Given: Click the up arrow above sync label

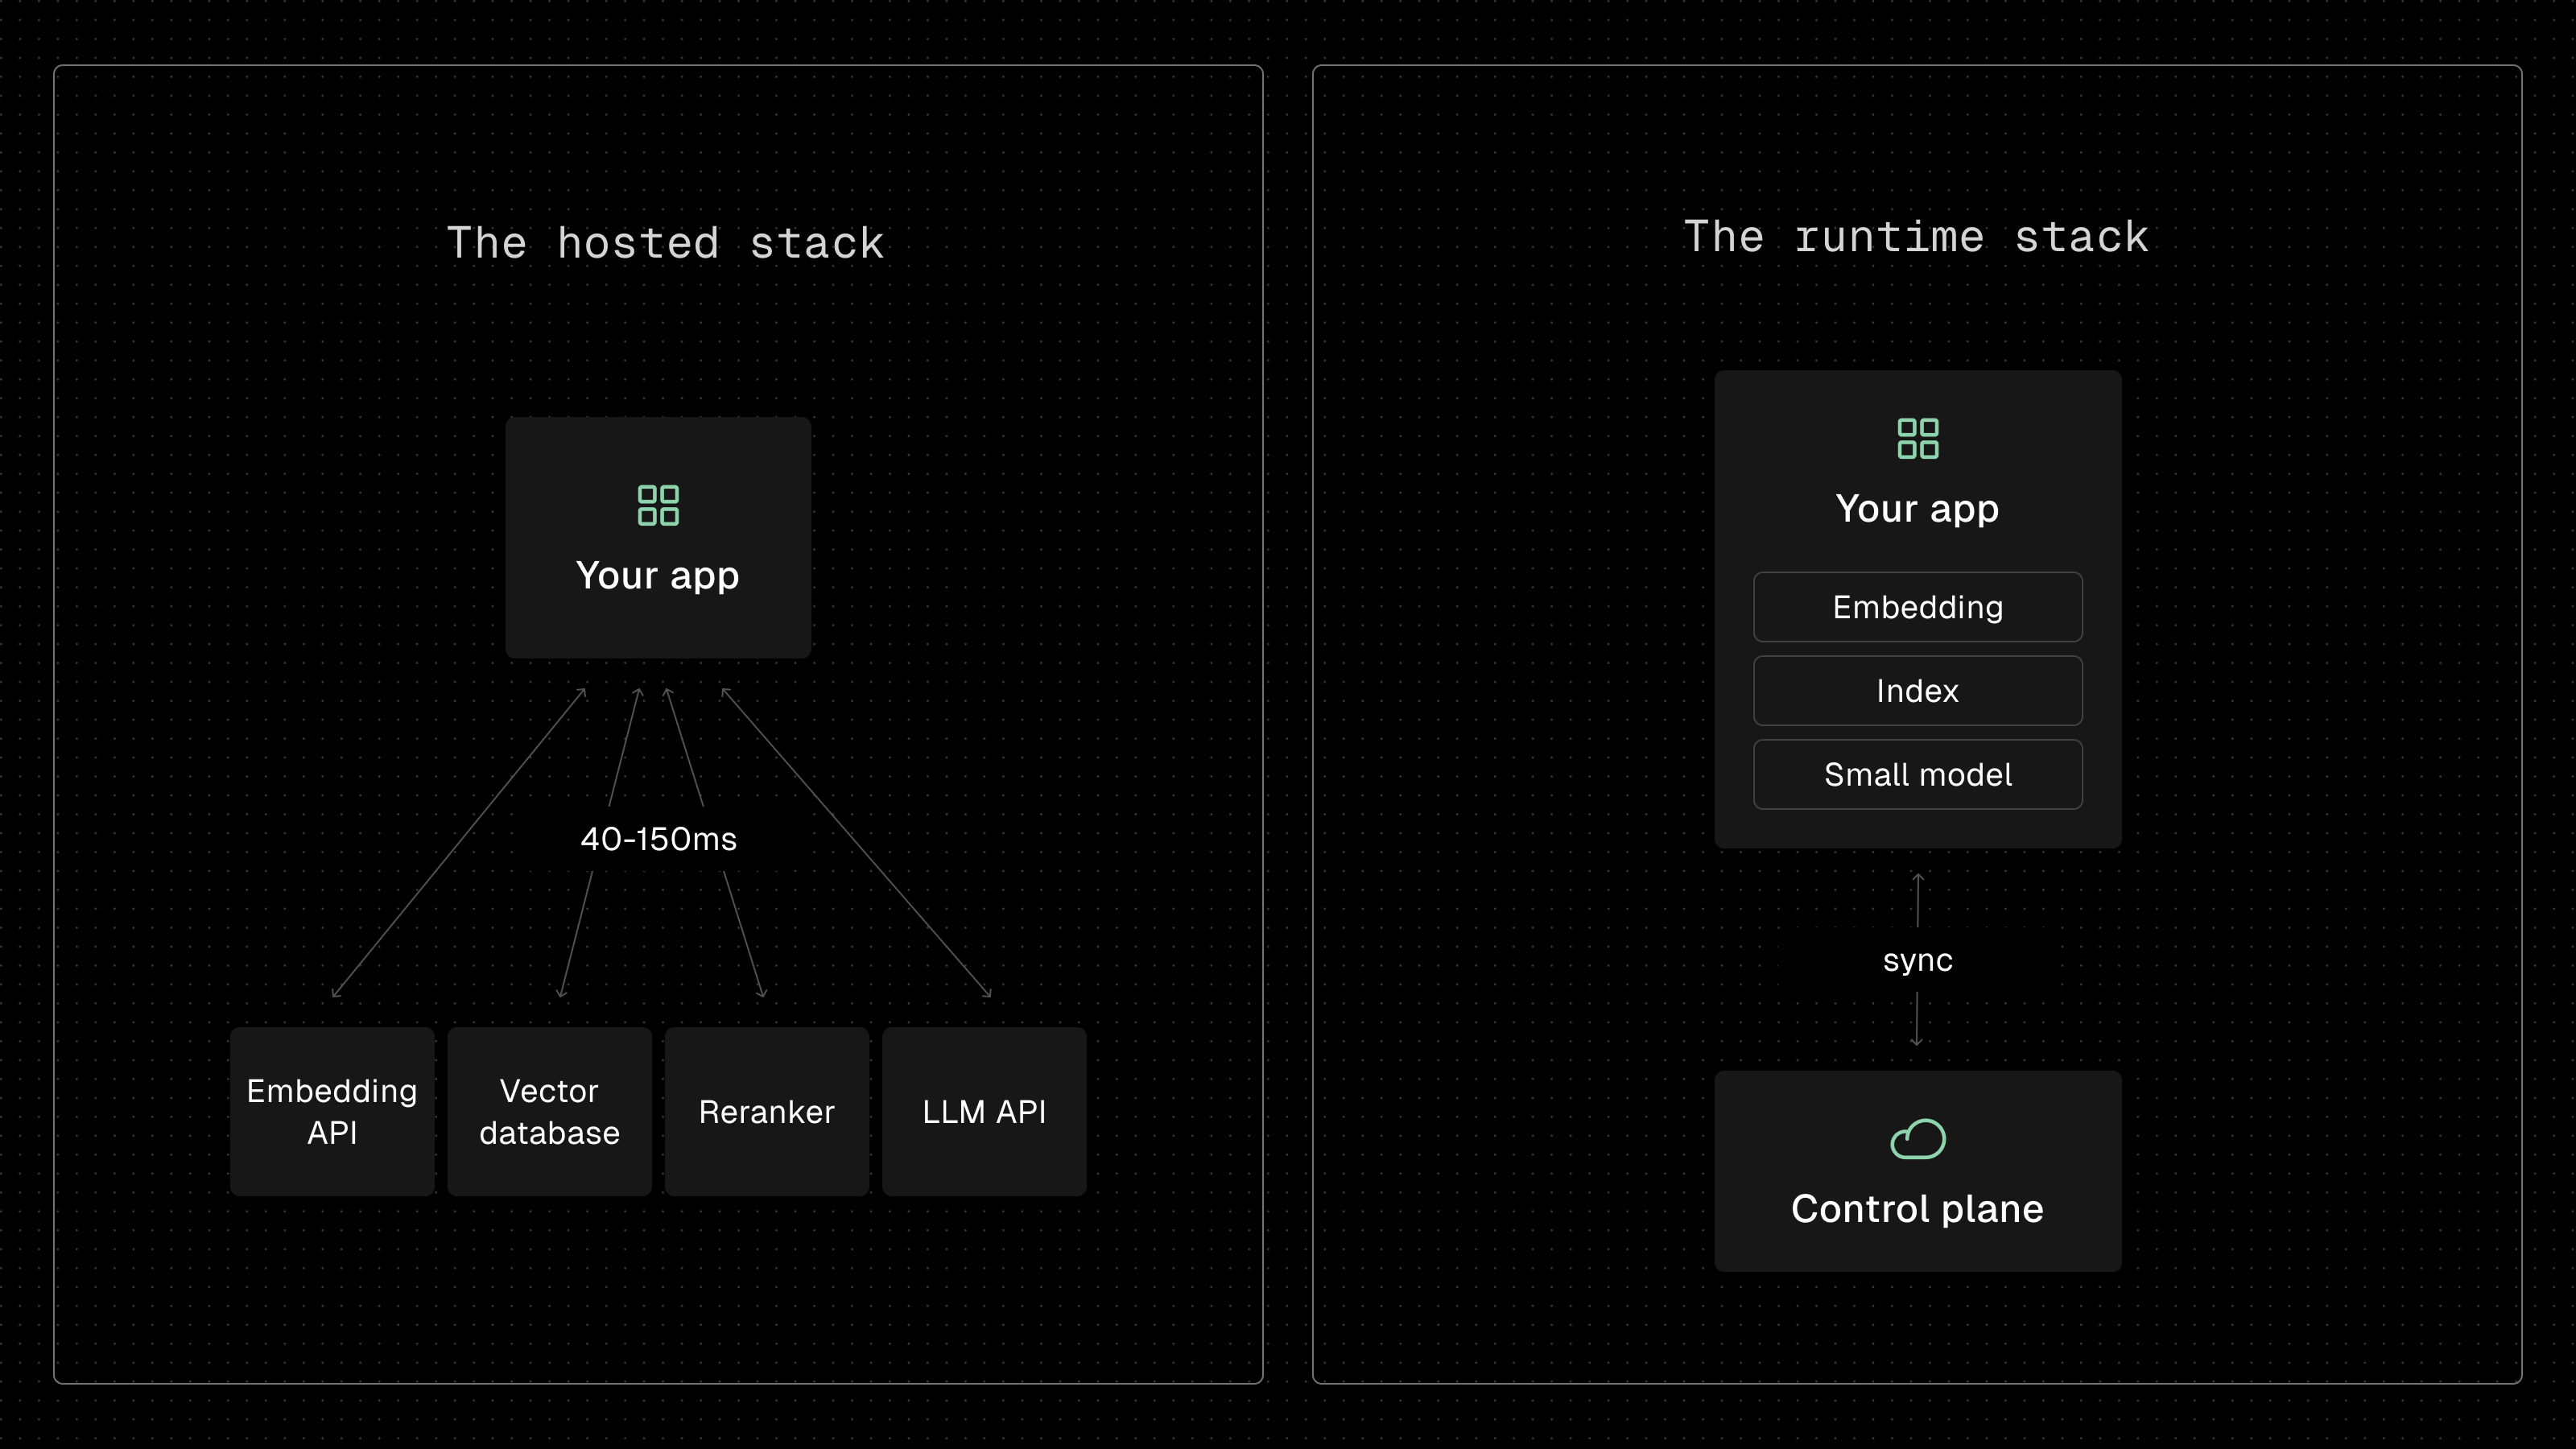Looking at the screenshot, I should 1917,900.
